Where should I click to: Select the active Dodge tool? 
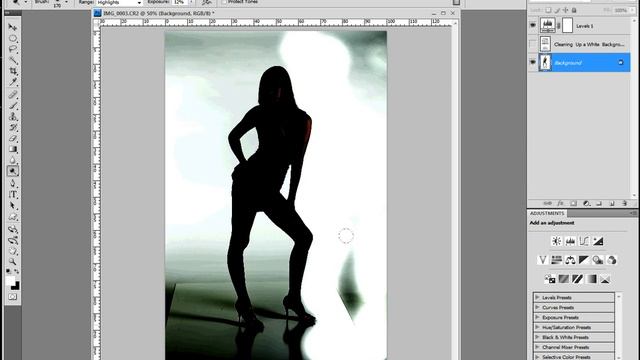(x=13, y=171)
